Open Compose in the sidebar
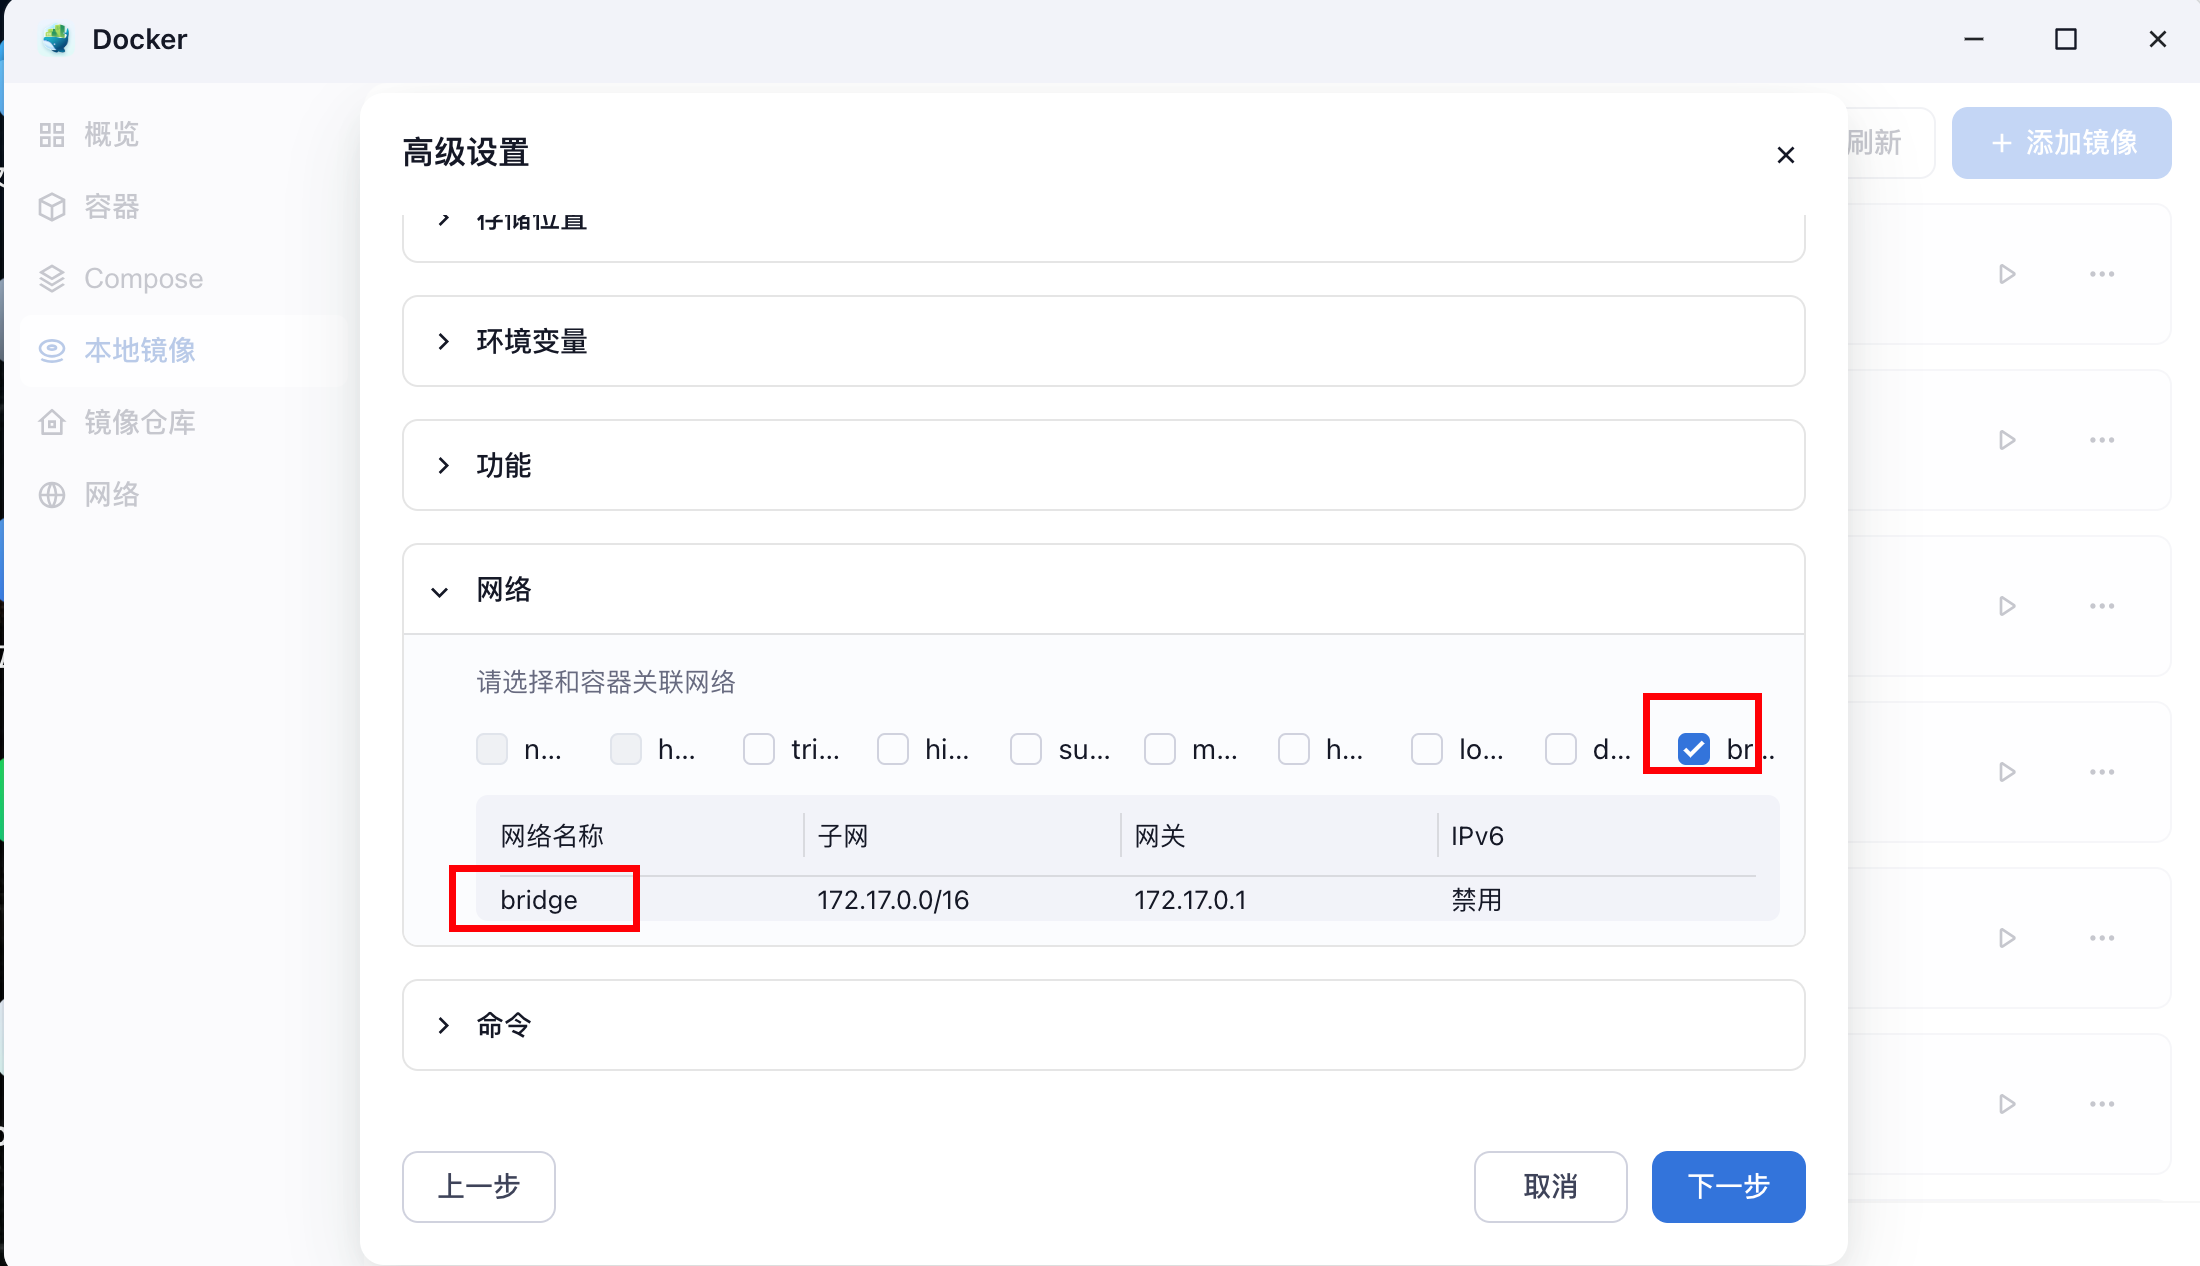The height and width of the screenshot is (1266, 2200). [142, 278]
